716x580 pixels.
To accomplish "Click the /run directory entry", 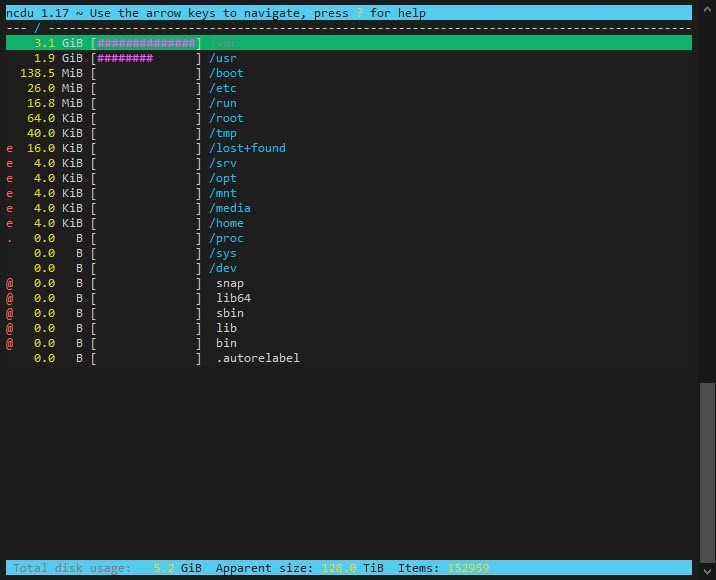I will (222, 103).
